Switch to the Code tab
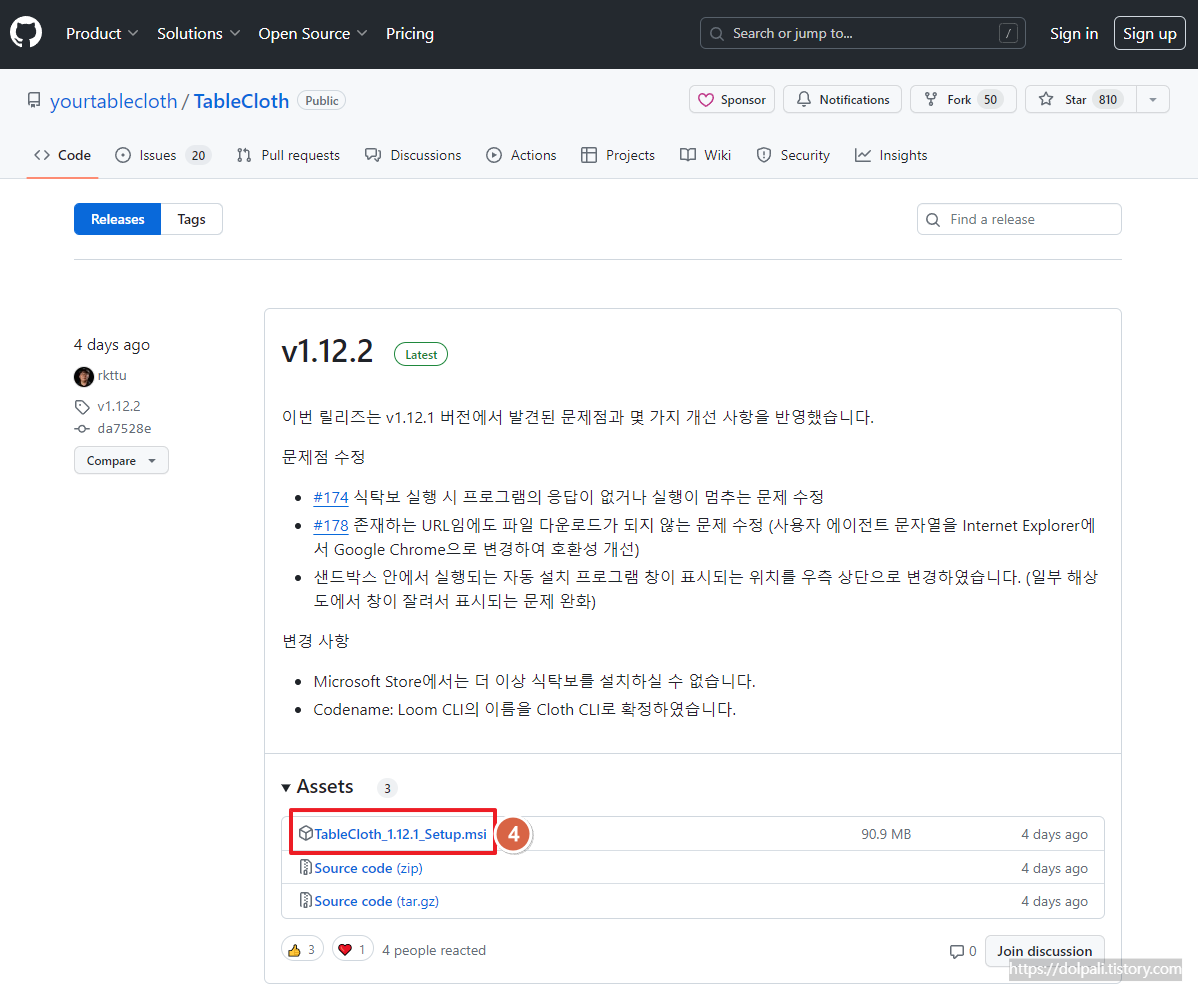The height and width of the screenshot is (998, 1198). (63, 155)
